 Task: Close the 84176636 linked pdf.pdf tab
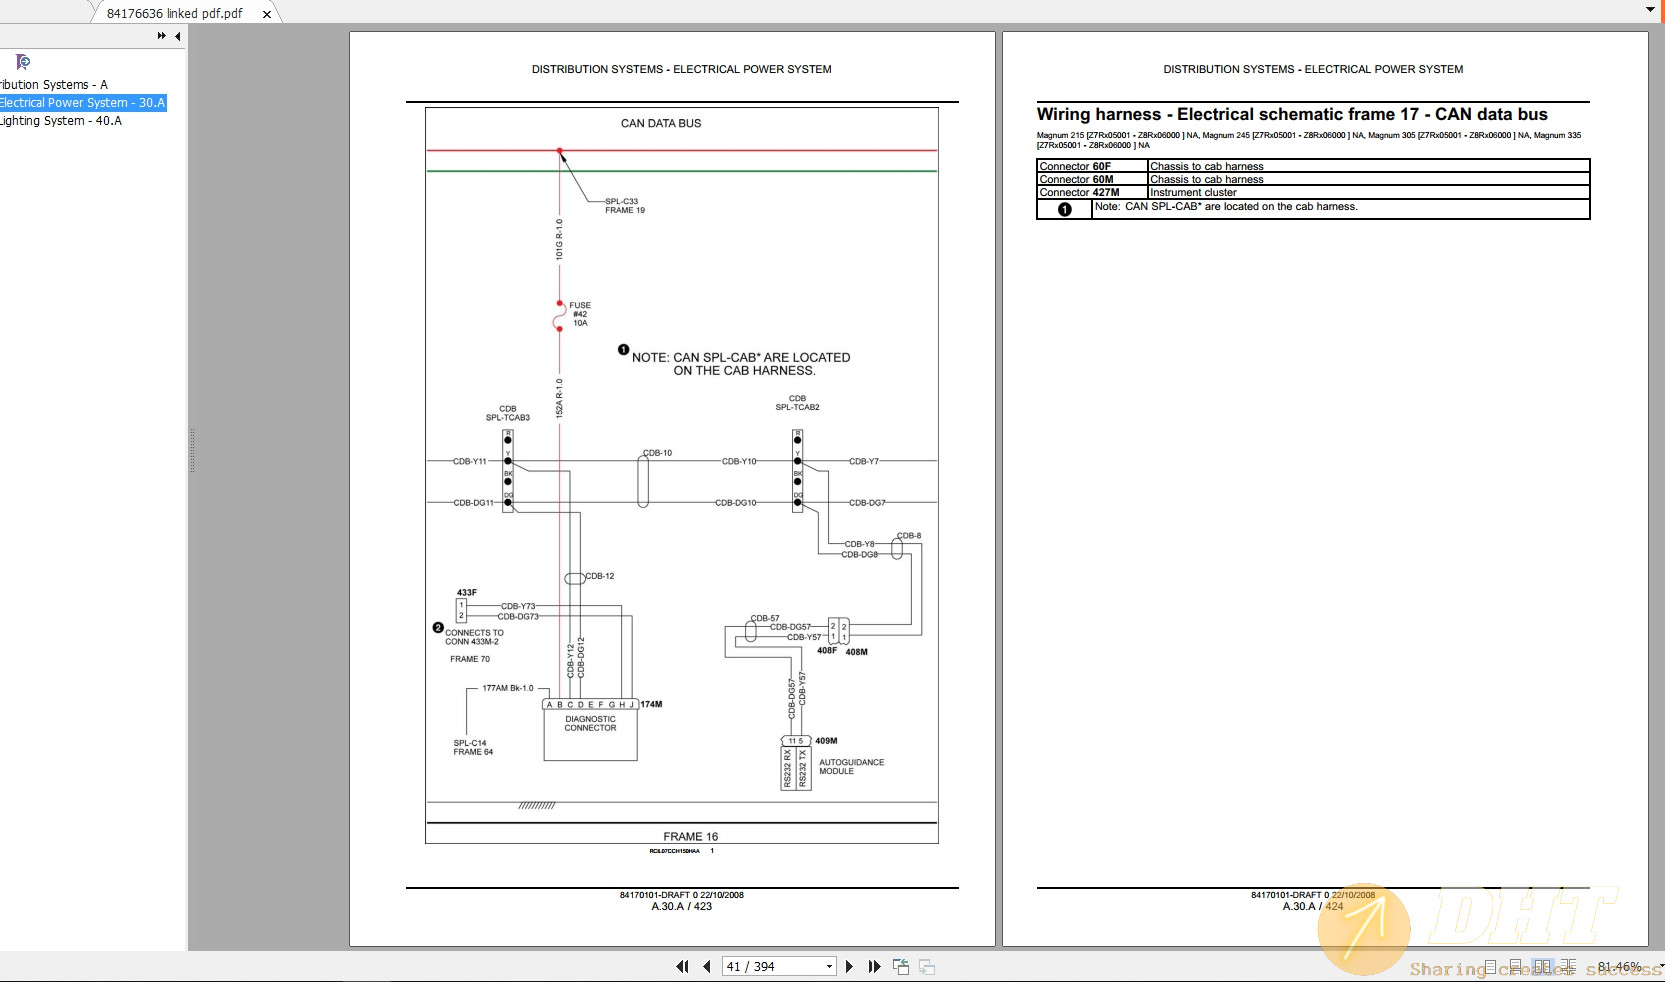267,14
